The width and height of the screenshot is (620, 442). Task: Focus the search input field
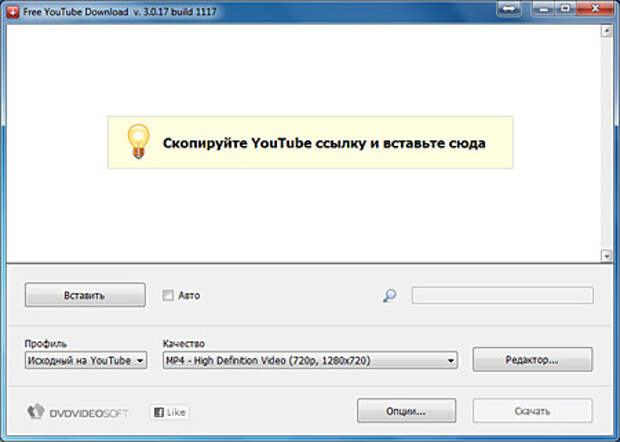(x=502, y=295)
